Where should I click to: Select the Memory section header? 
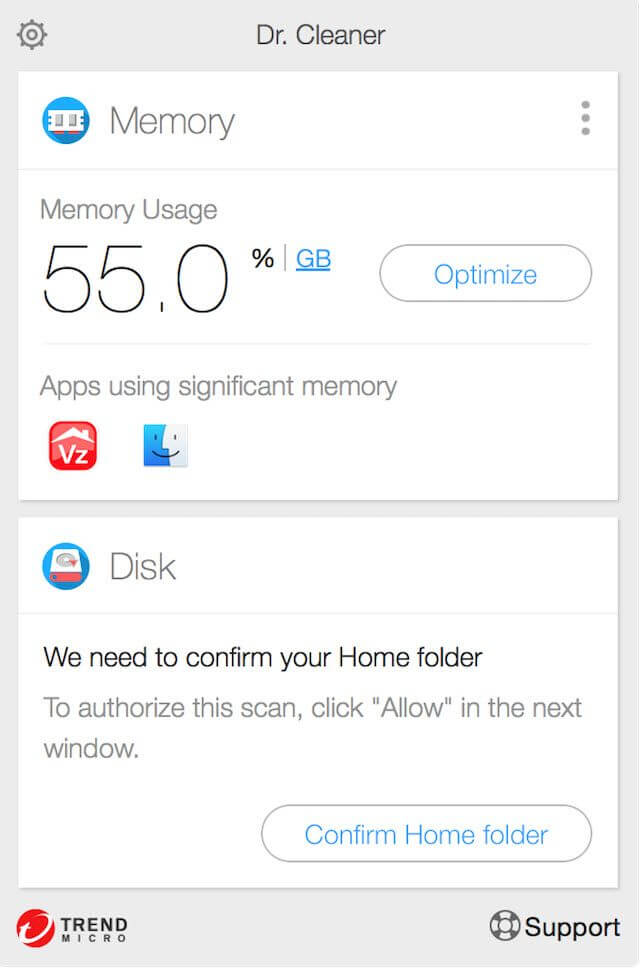(x=172, y=121)
